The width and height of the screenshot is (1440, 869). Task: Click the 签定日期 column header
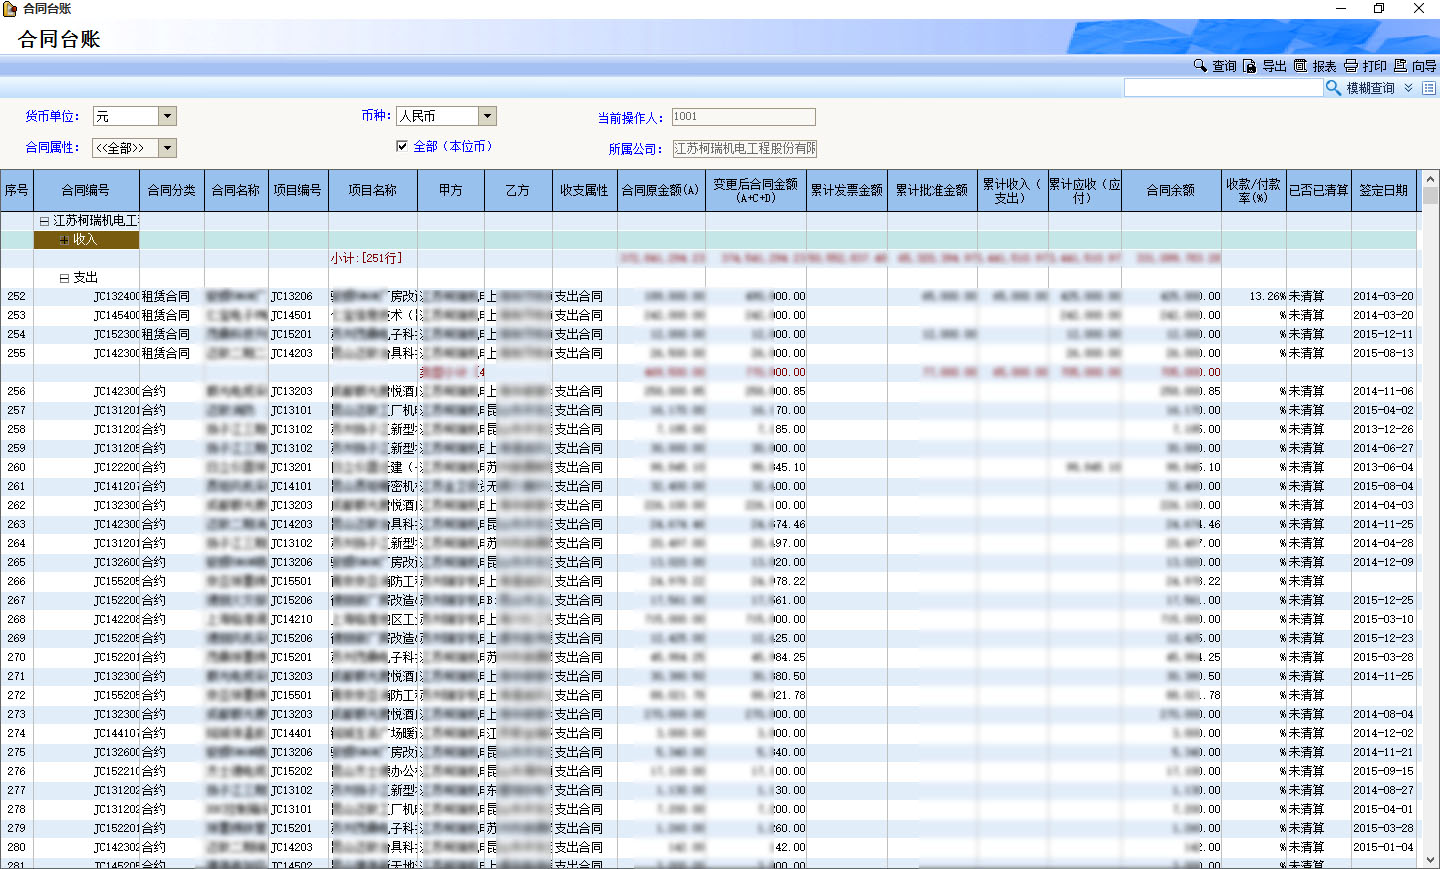click(x=1383, y=190)
